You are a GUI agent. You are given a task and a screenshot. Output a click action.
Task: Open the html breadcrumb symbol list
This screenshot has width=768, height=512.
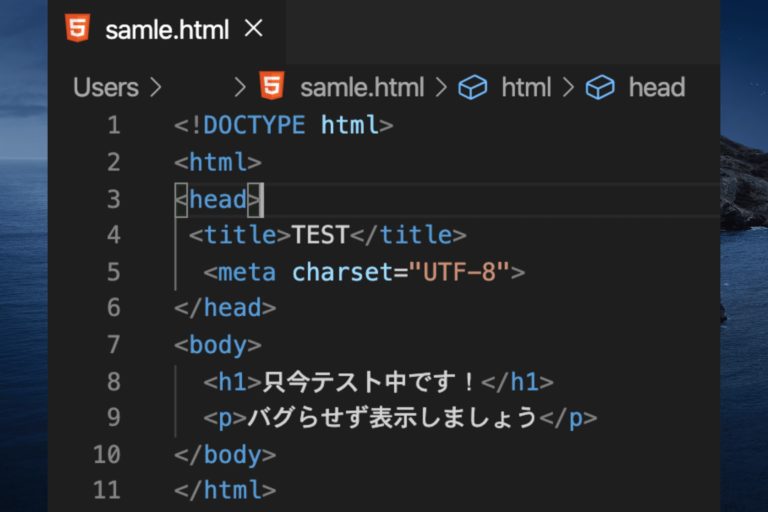click(526, 88)
